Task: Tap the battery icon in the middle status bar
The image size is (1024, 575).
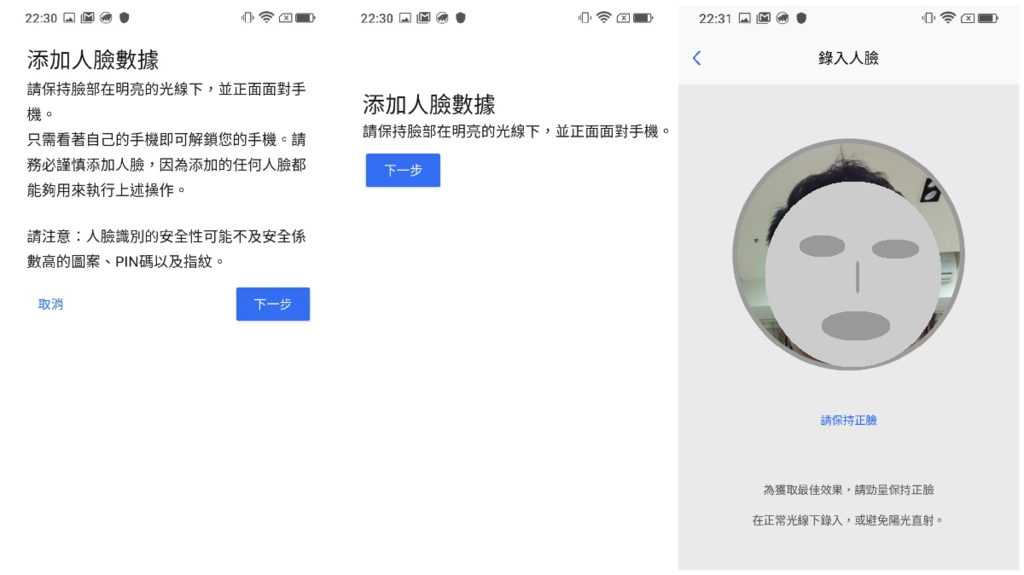Action: 643,18
